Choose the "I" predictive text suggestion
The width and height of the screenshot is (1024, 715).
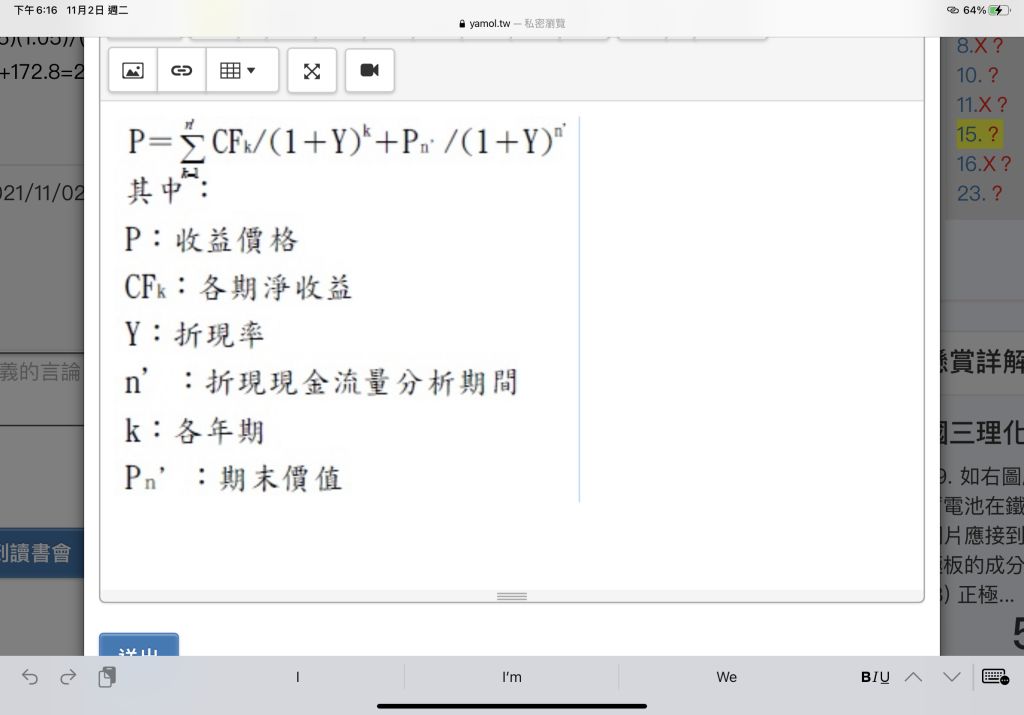pos(297,677)
